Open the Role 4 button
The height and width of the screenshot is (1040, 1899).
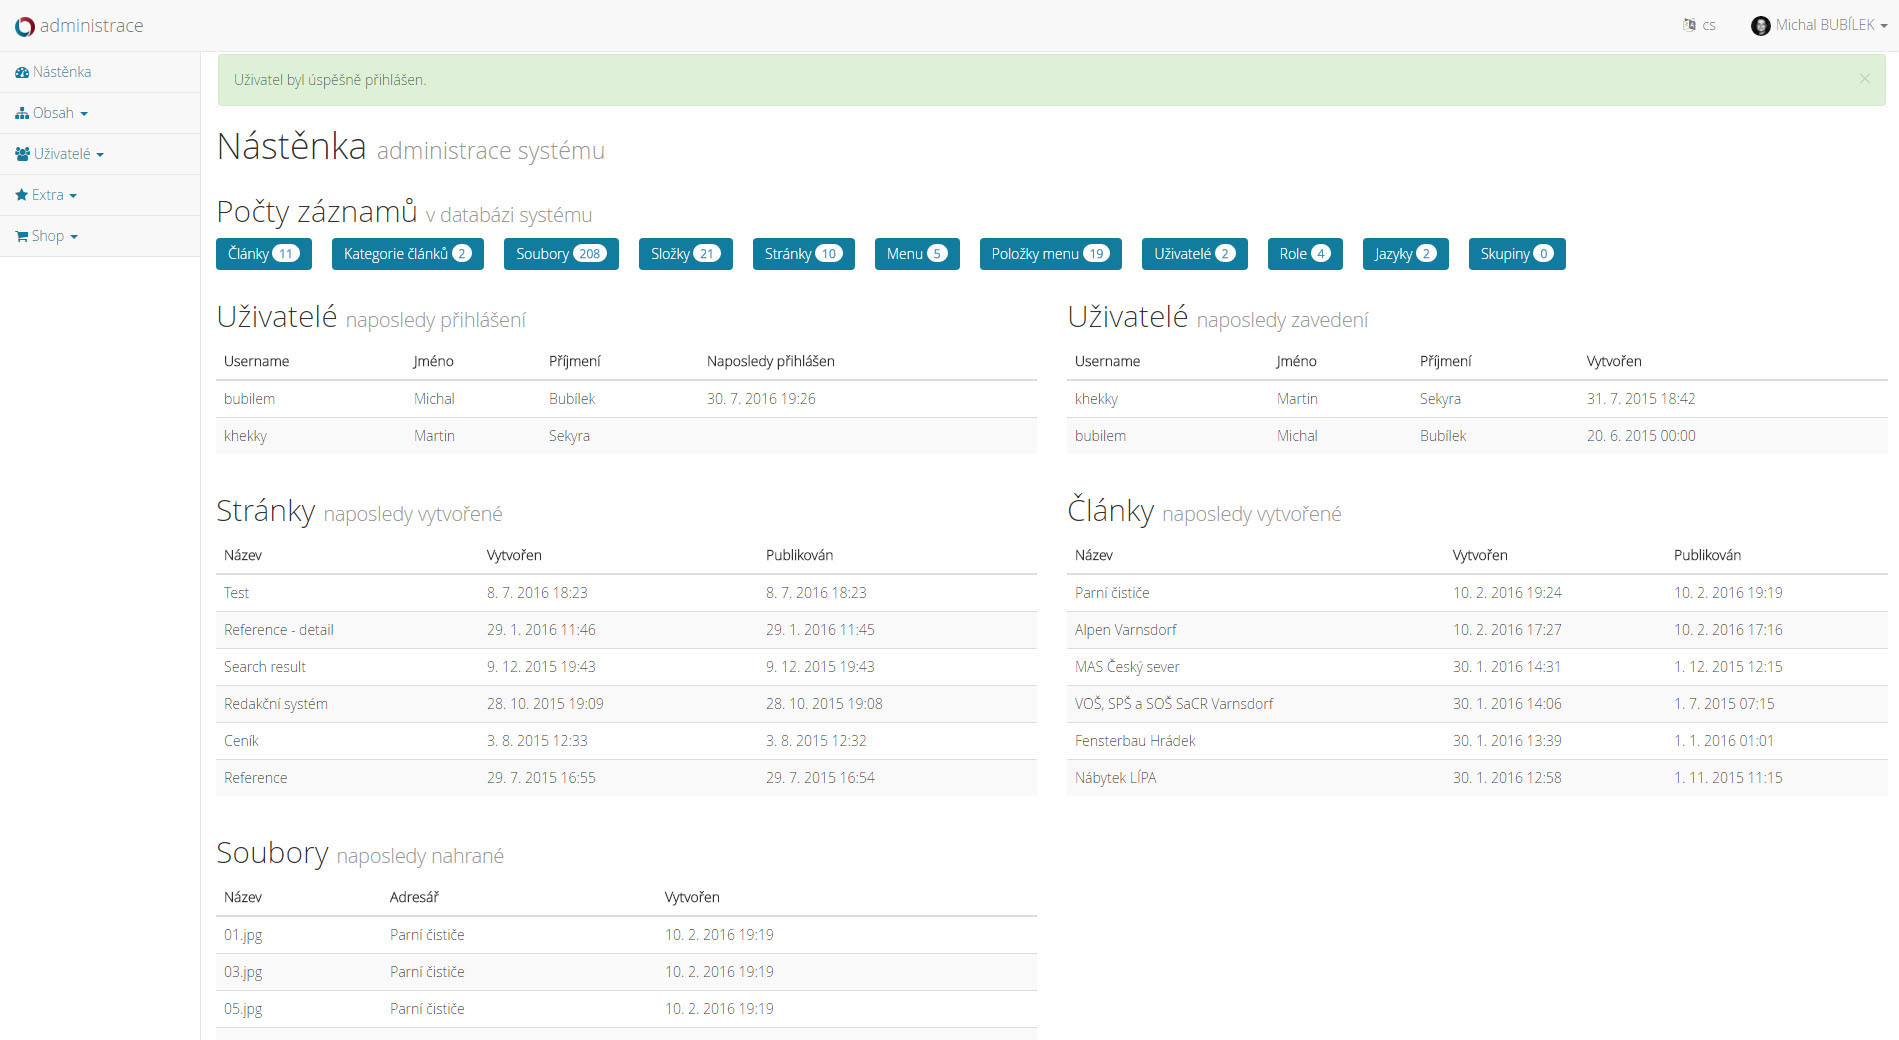tap(1305, 254)
